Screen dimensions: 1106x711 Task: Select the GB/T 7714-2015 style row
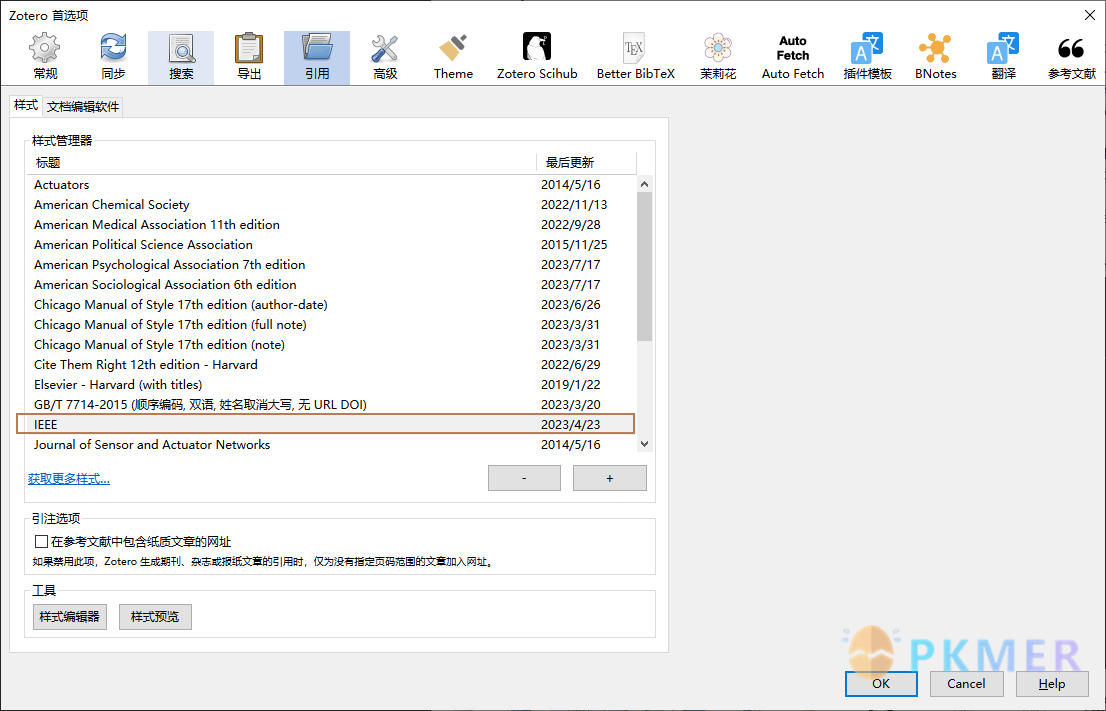pyautogui.click(x=332, y=404)
